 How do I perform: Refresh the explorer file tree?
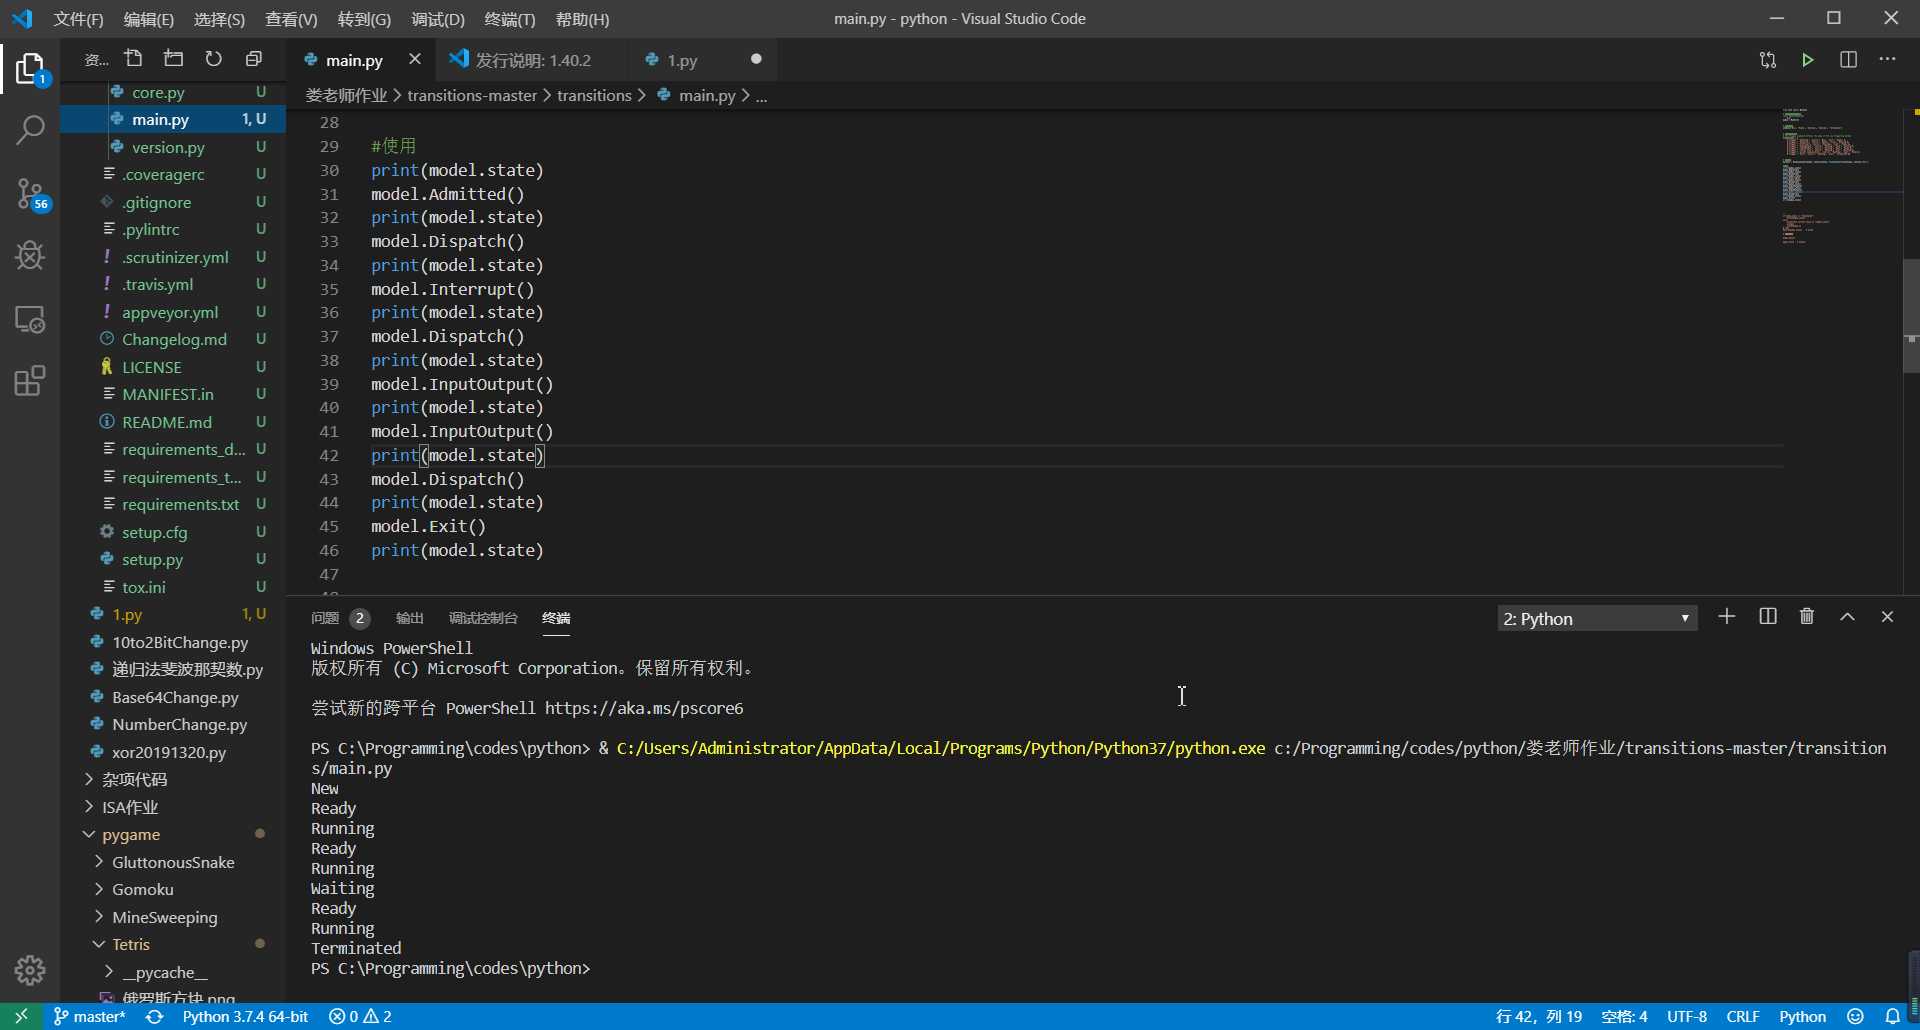(214, 59)
